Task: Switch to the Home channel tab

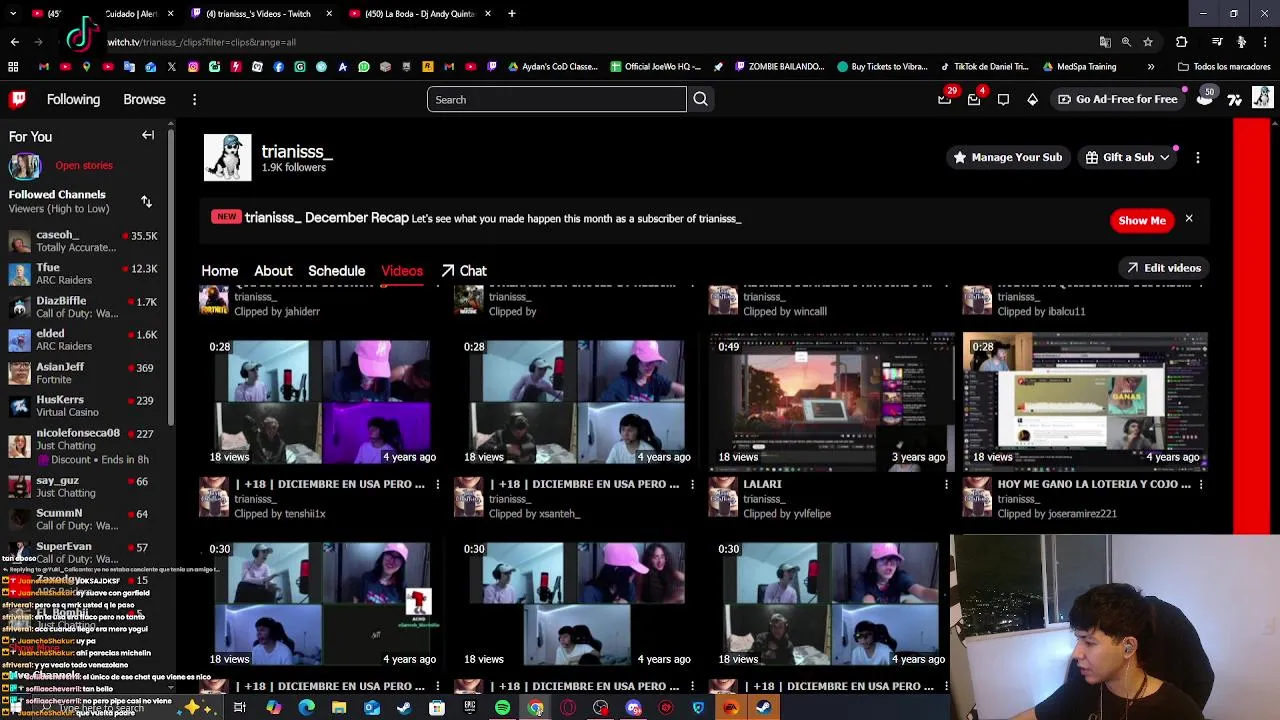Action: (x=220, y=271)
